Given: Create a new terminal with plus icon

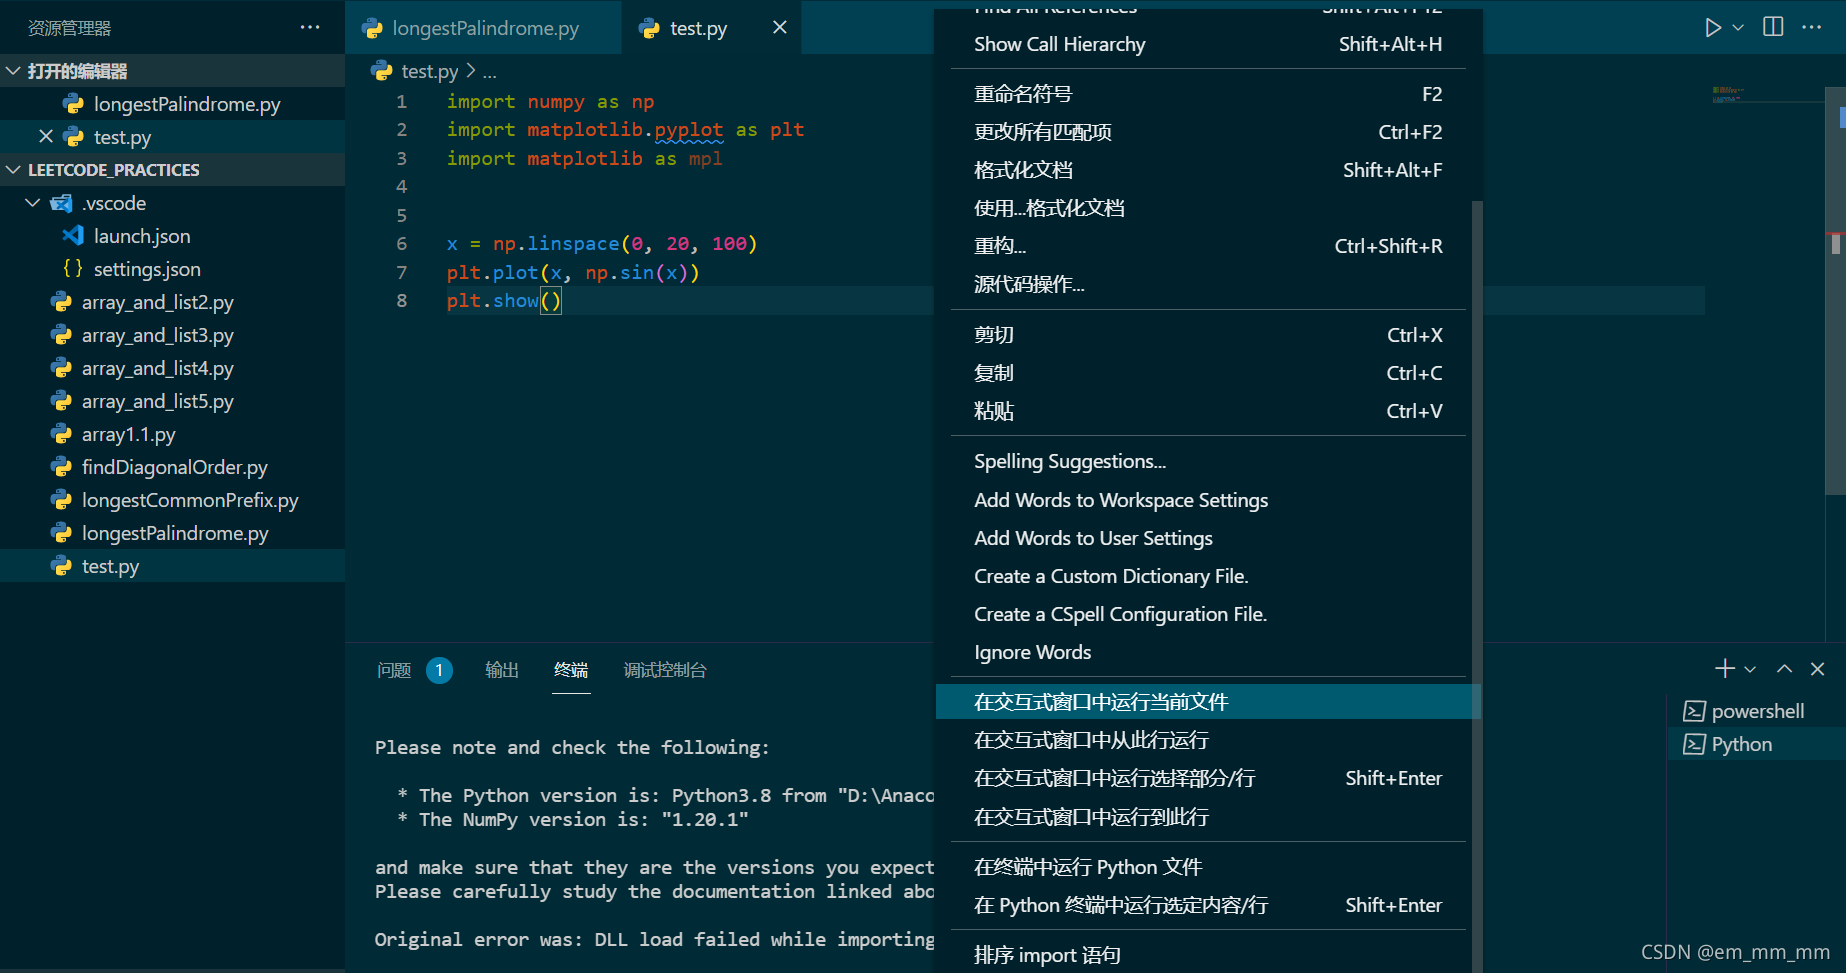Looking at the screenshot, I should pyautogui.click(x=1724, y=669).
